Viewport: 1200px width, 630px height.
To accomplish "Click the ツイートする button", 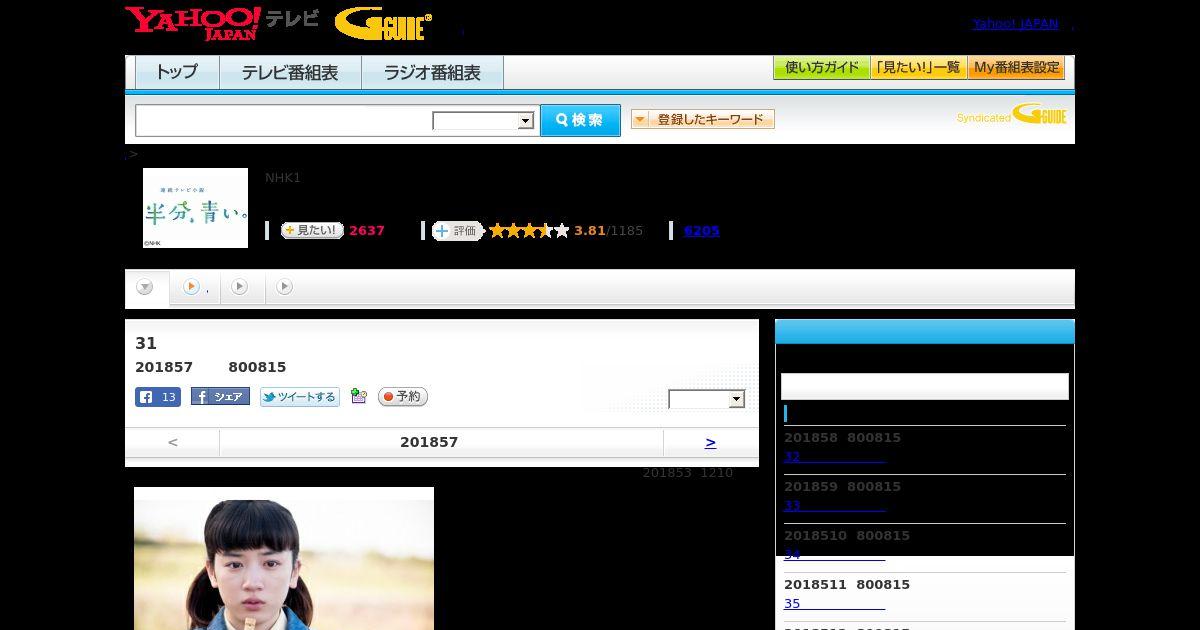I will click(x=300, y=397).
